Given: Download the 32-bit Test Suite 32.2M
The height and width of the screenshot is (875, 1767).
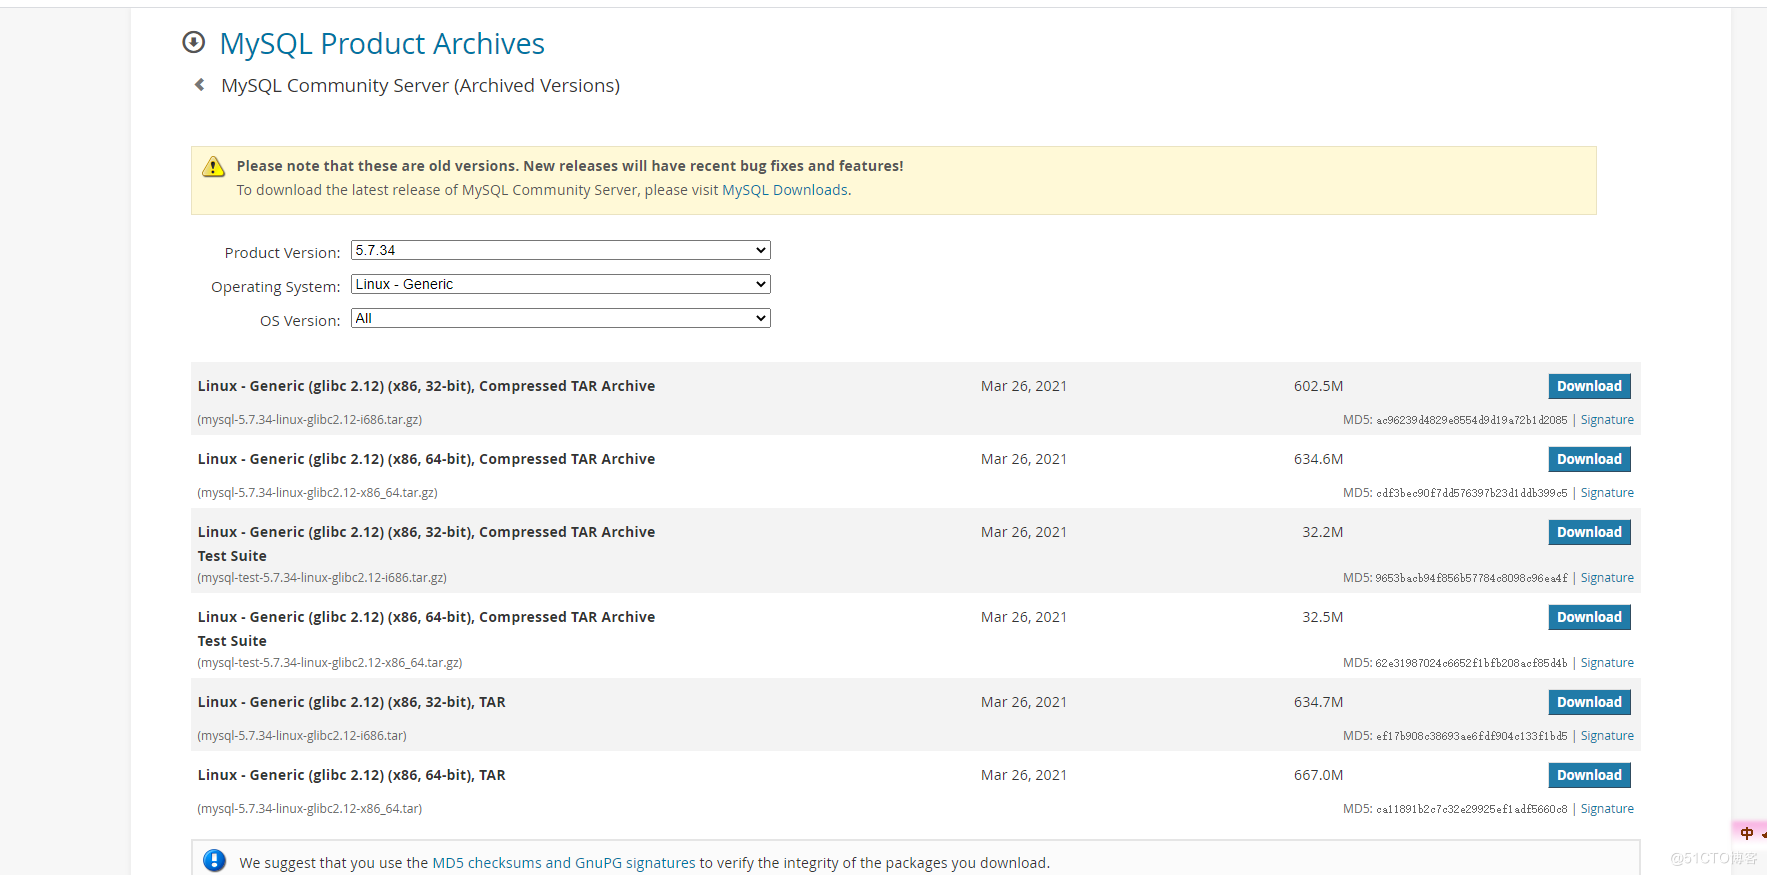Looking at the screenshot, I should pos(1589,532).
